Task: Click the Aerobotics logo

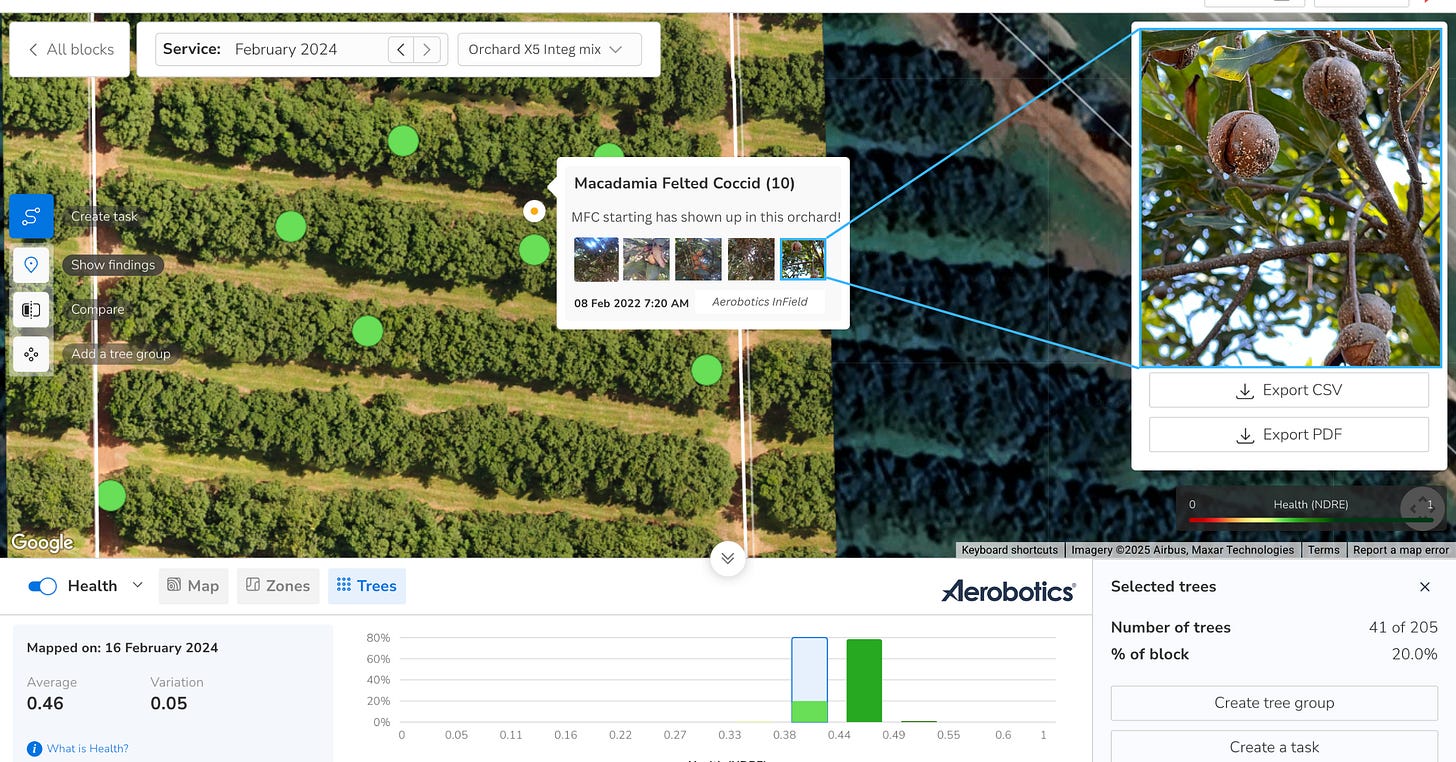Action: (1008, 591)
